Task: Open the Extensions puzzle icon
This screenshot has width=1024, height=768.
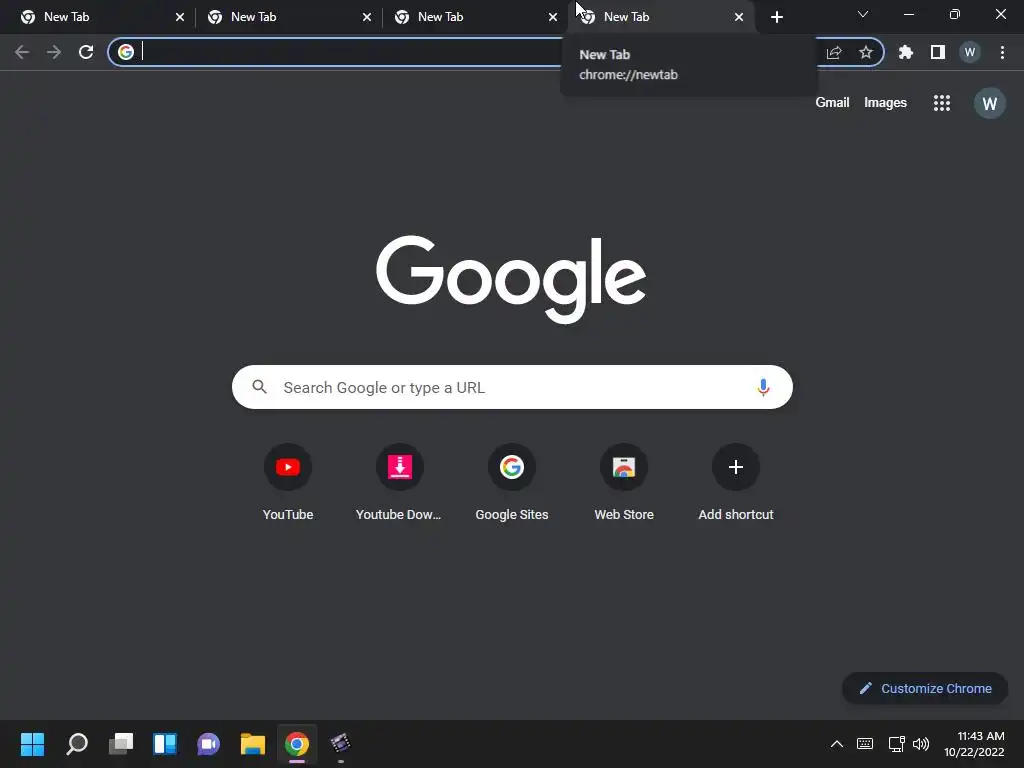Action: coord(905,52)
